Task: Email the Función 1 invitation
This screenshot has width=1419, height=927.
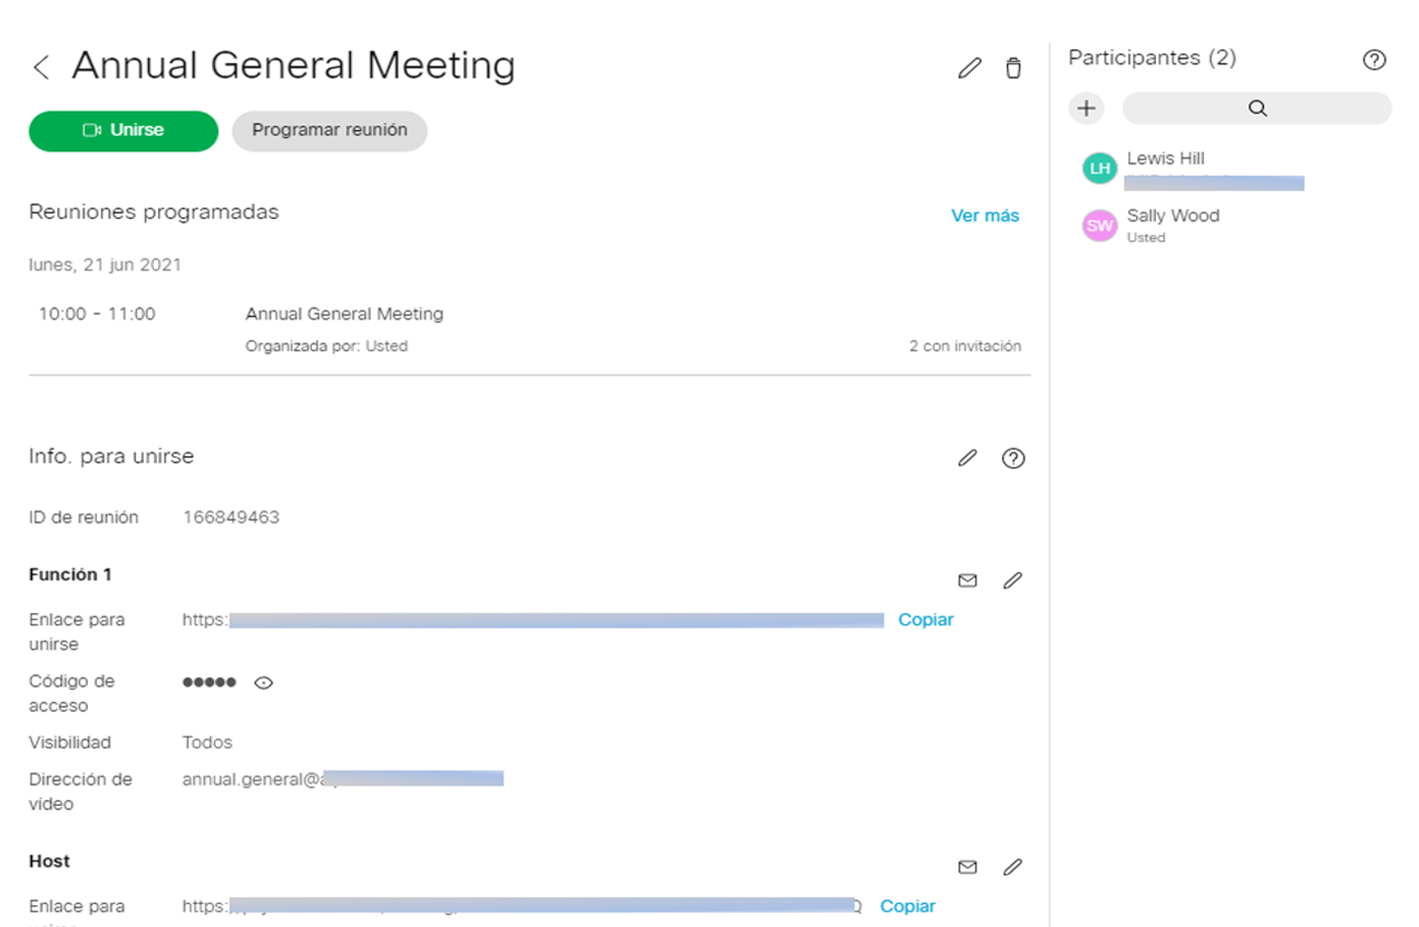Action: (967, 580)
